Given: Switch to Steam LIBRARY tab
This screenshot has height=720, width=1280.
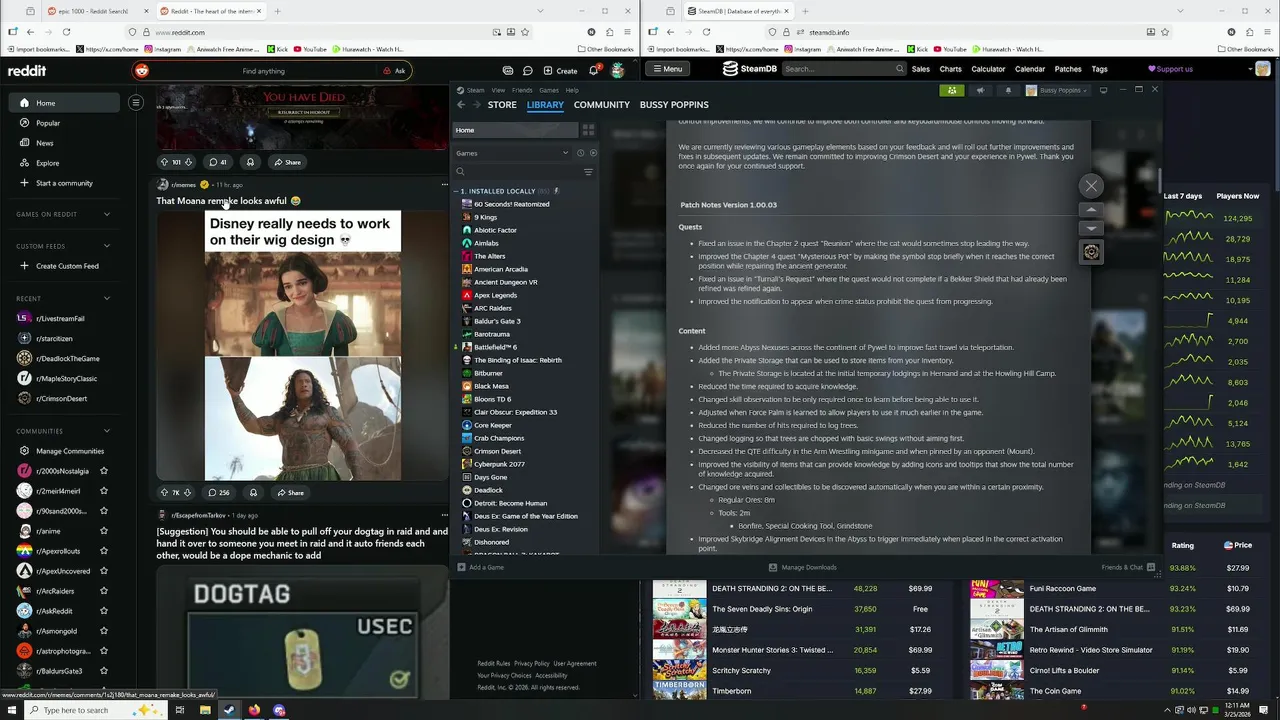Looking at the screenshot, I should tap(545, 105).
